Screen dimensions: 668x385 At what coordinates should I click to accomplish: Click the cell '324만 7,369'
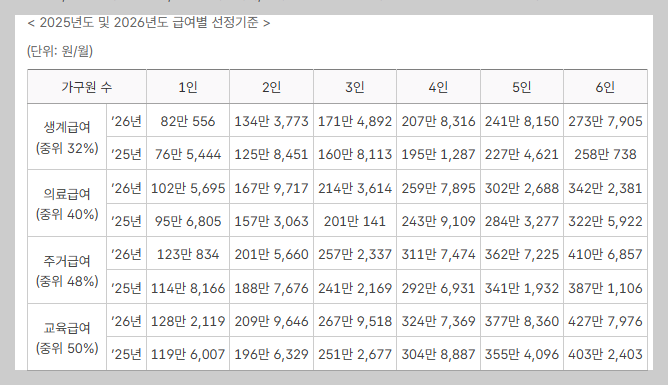[438, 321]
